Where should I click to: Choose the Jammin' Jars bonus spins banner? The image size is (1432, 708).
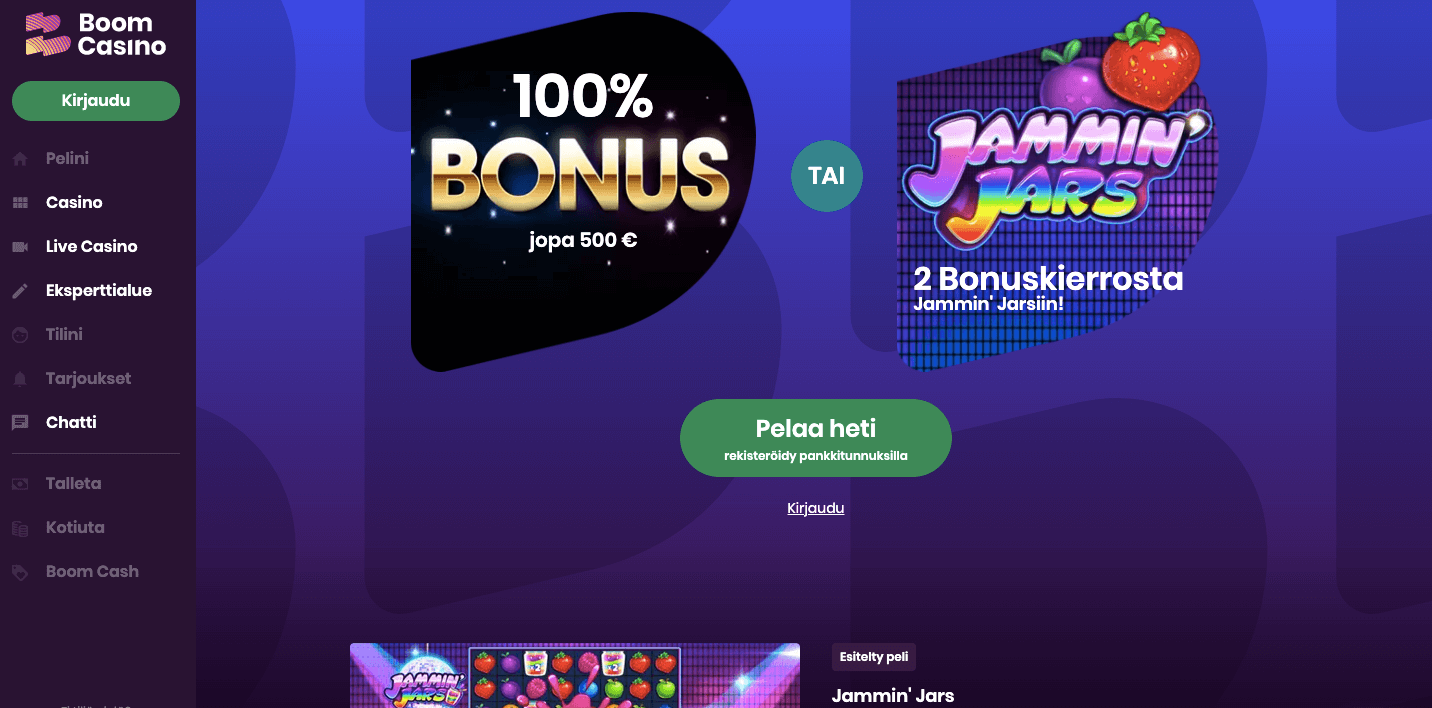coord(1055,192)
